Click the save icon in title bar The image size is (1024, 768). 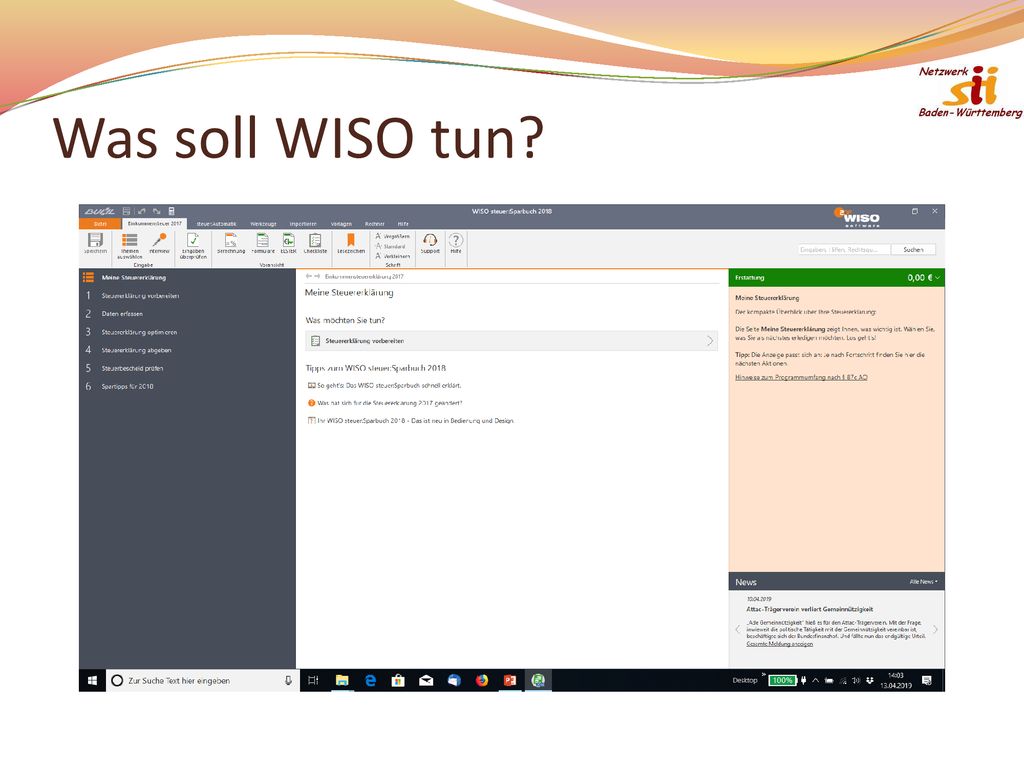[126, 211]
